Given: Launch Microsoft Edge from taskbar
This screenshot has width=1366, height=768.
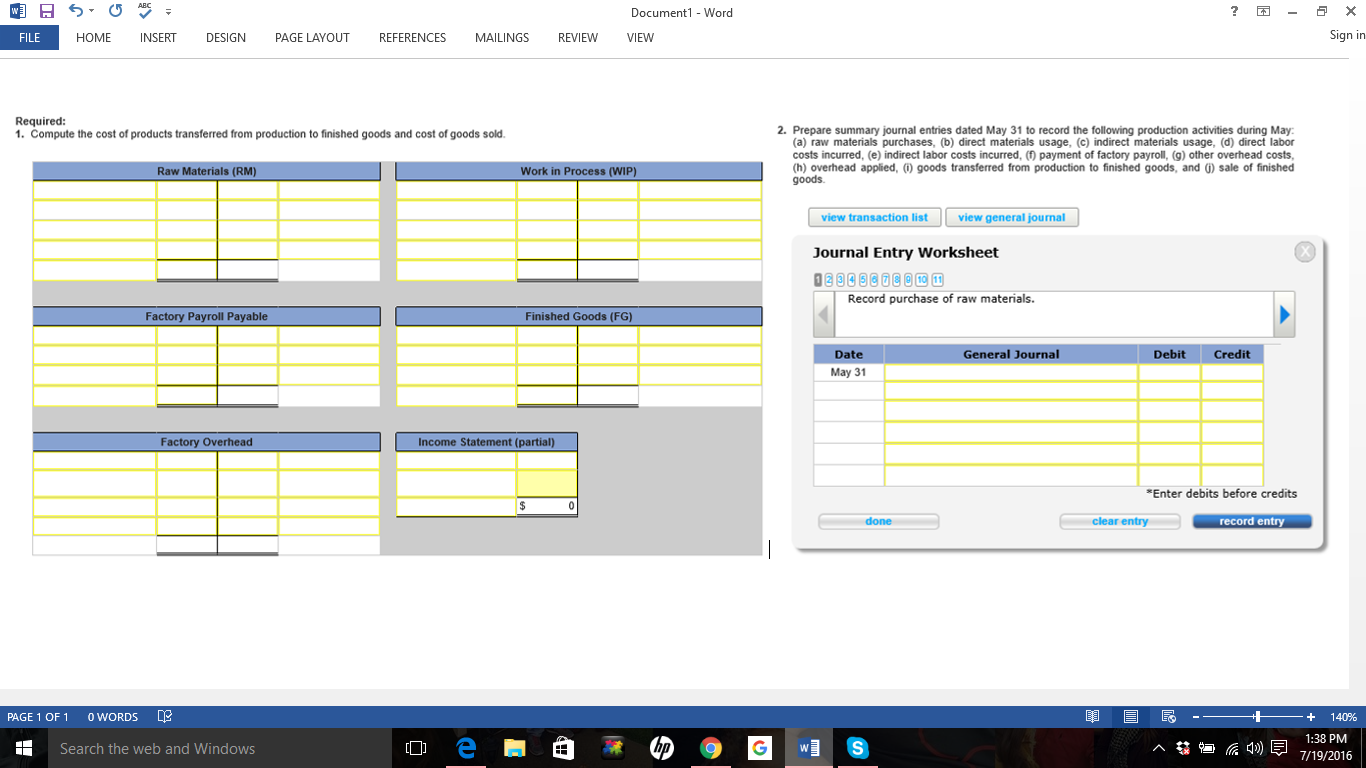Looking at the screenshot, I should click(x=466, y=748).
